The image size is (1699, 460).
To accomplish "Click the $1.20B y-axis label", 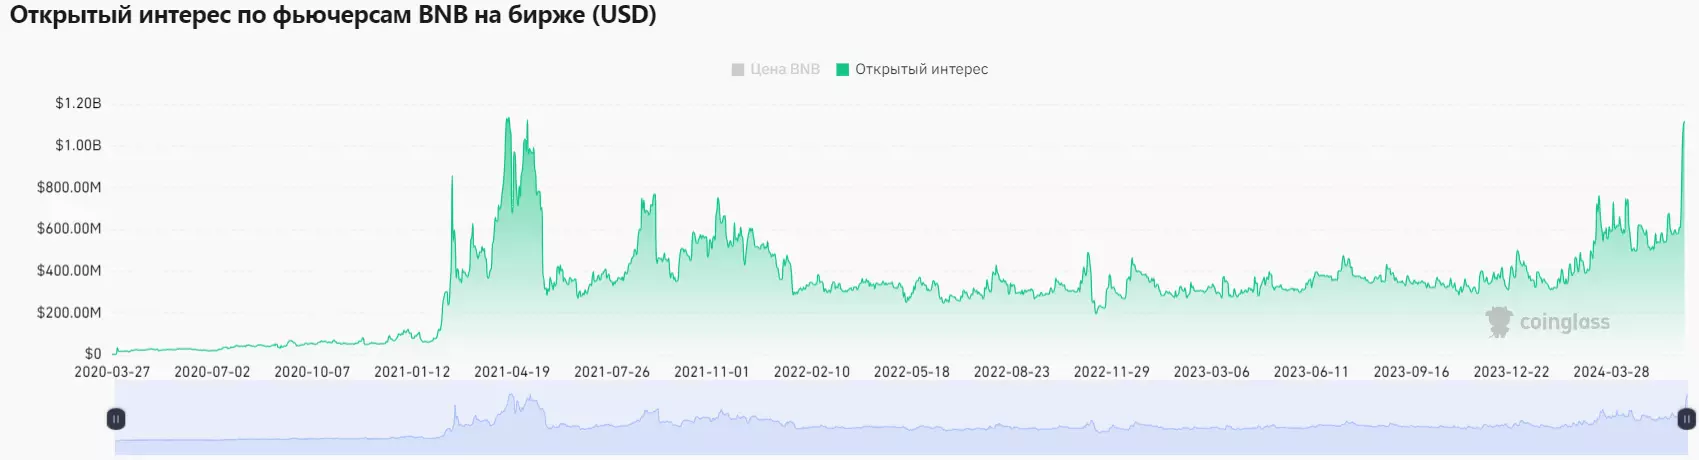I will click(78, 103).
